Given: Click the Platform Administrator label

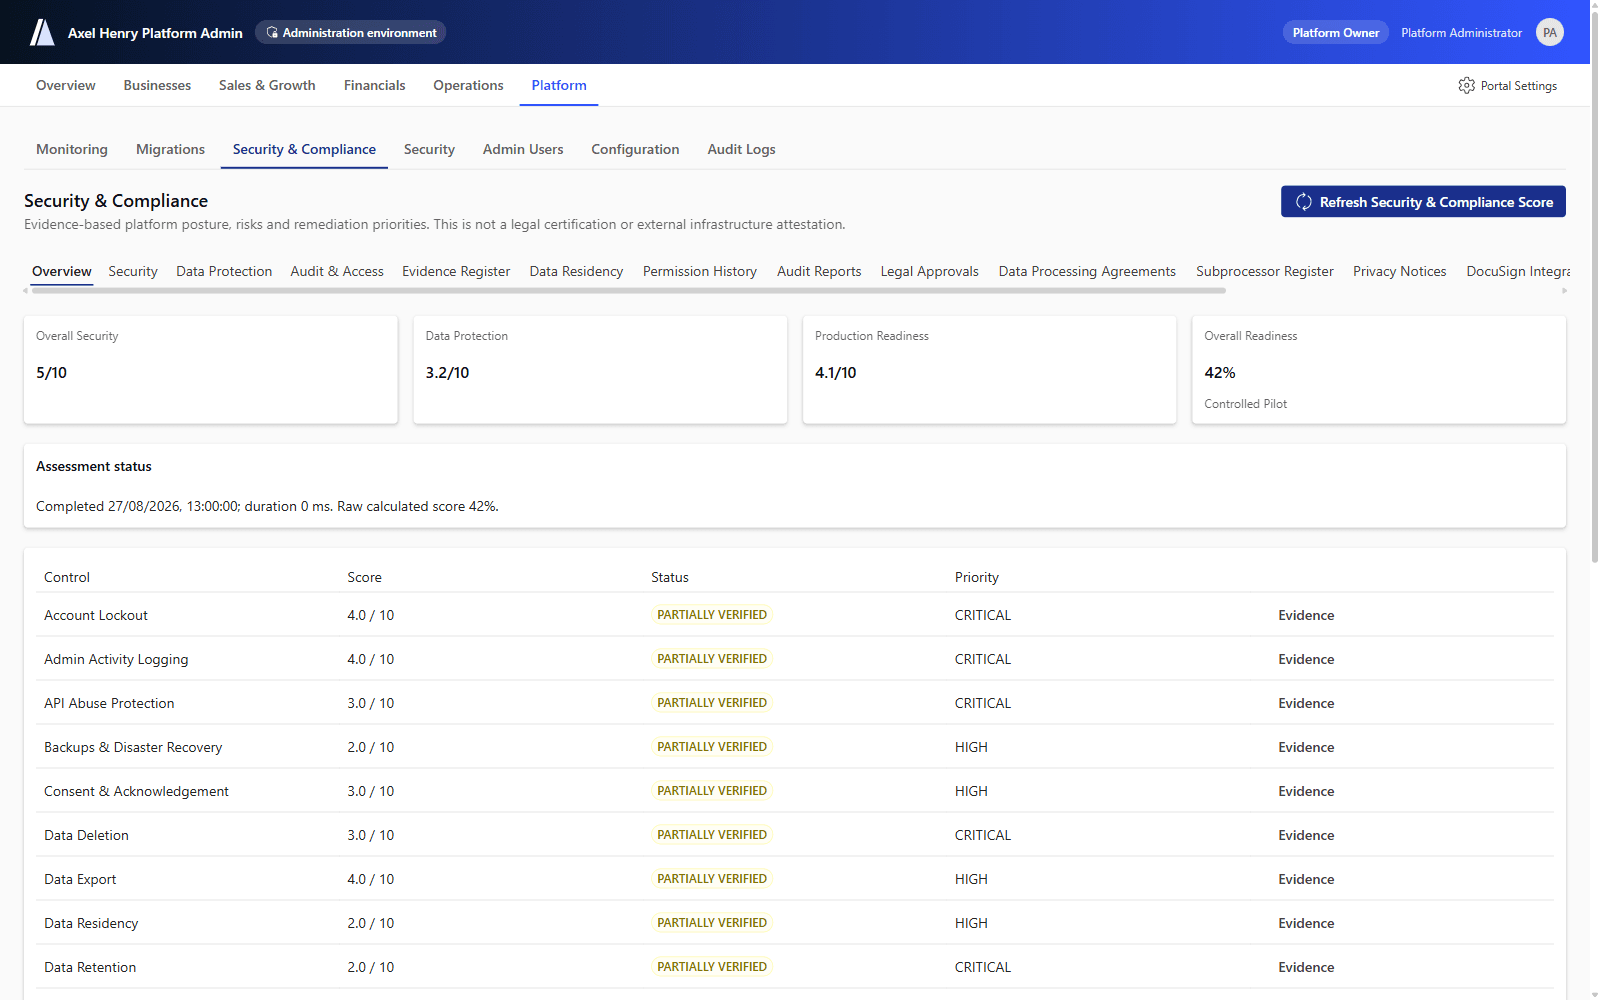Looking at the screenshot, I should 1461,33.
